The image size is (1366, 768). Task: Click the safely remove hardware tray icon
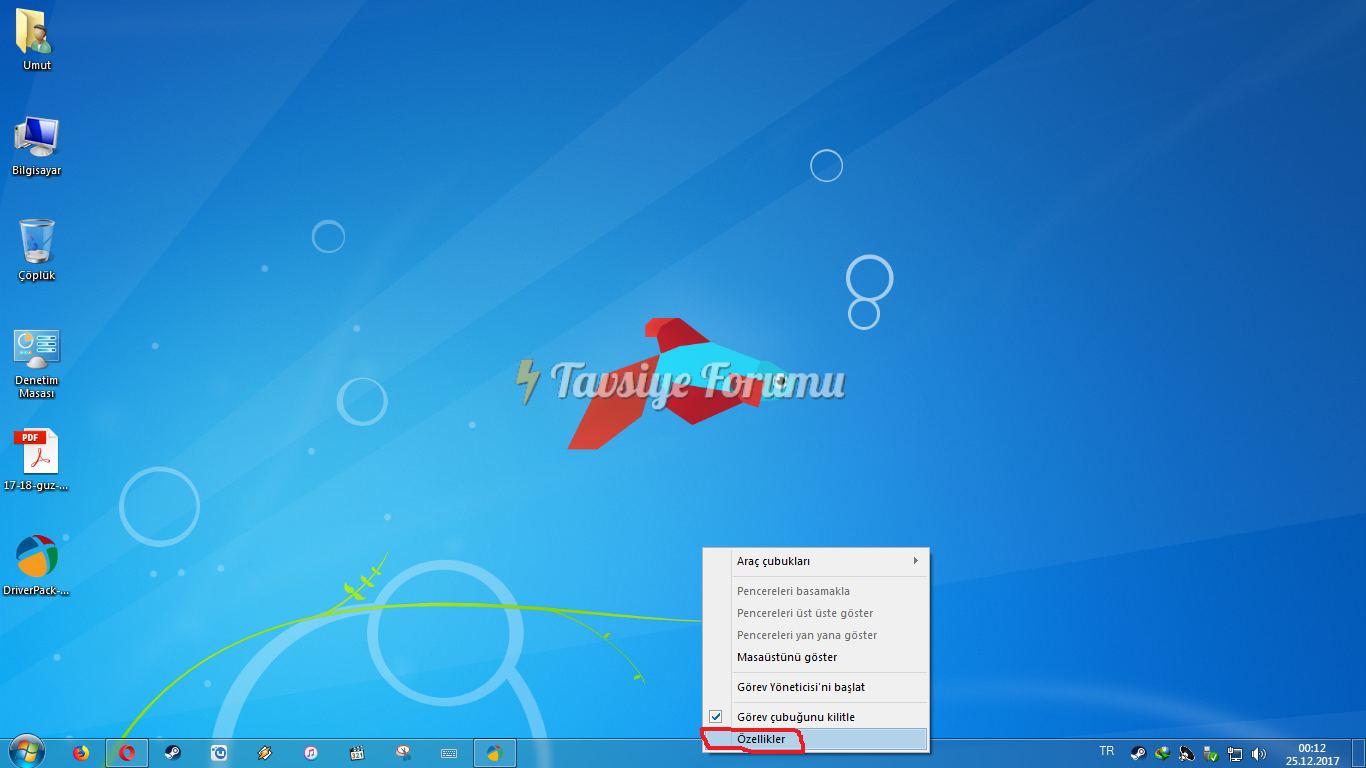click(x=1210, y=754)
